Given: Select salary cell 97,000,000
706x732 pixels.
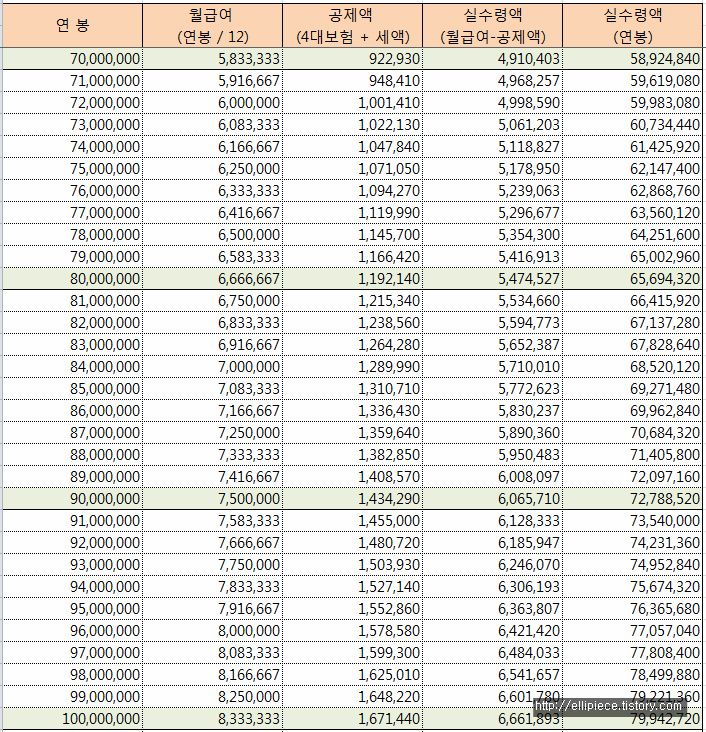Looking at the screenshot, I should click(72, 652).
